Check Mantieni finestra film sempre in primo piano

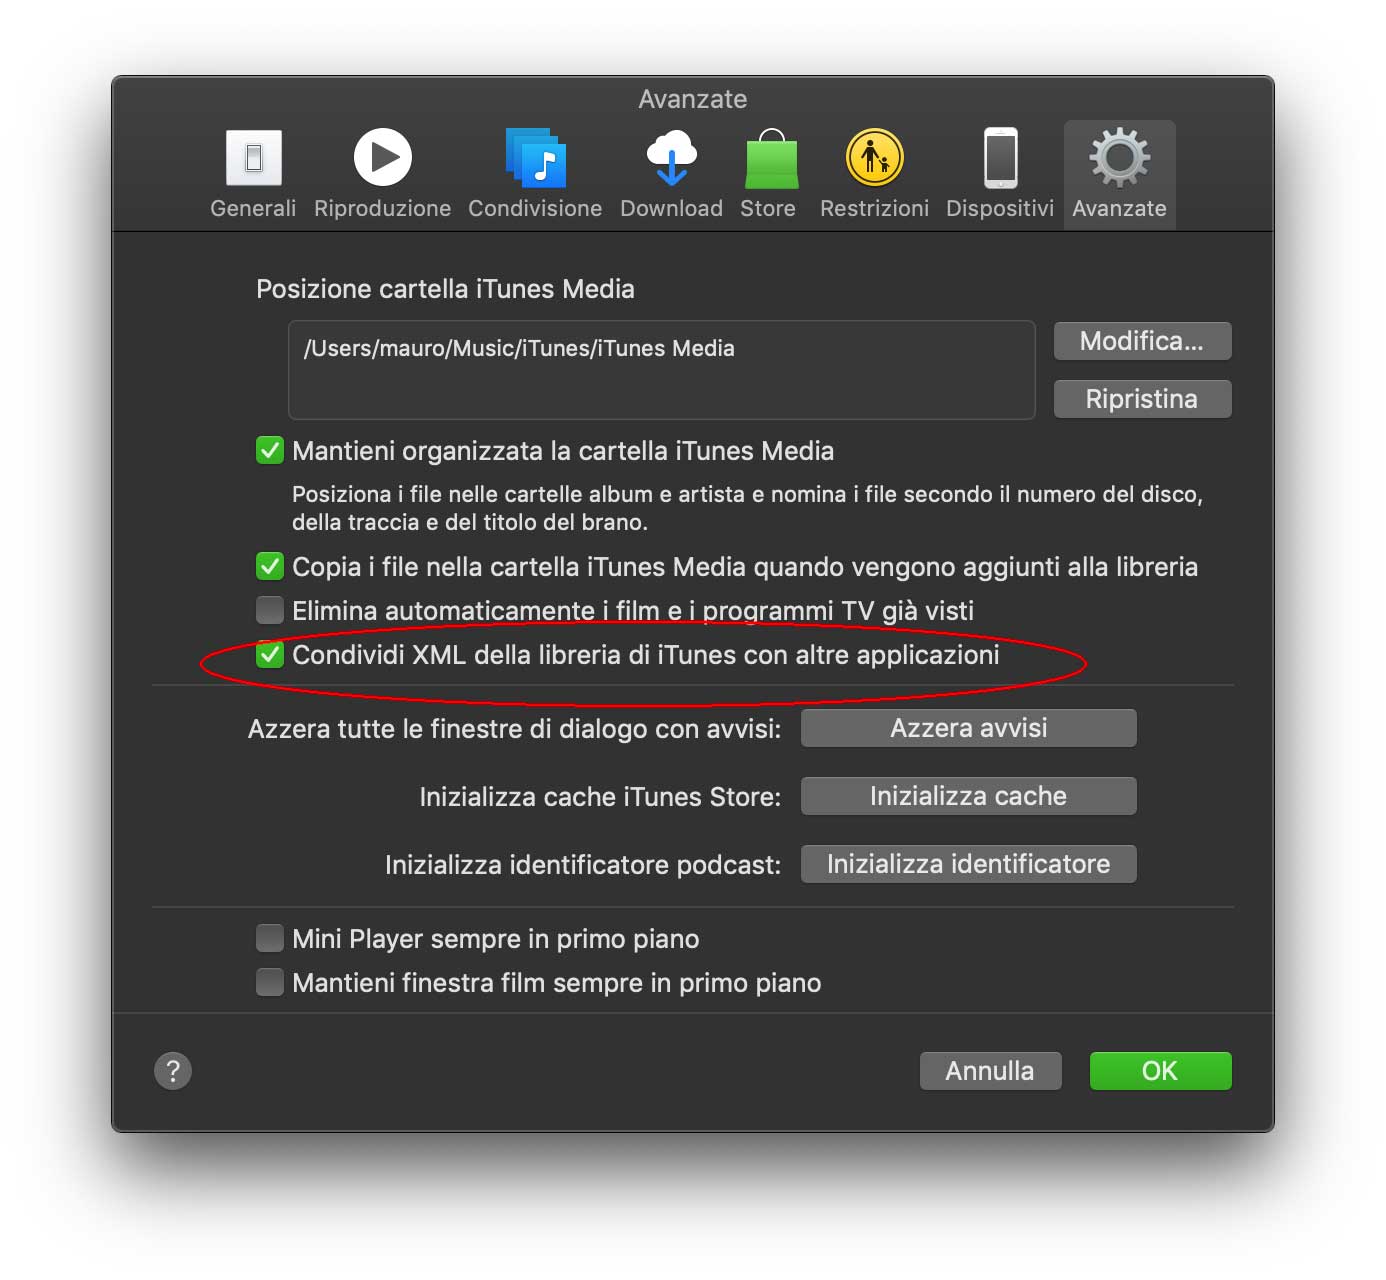[x=270, y=982]
